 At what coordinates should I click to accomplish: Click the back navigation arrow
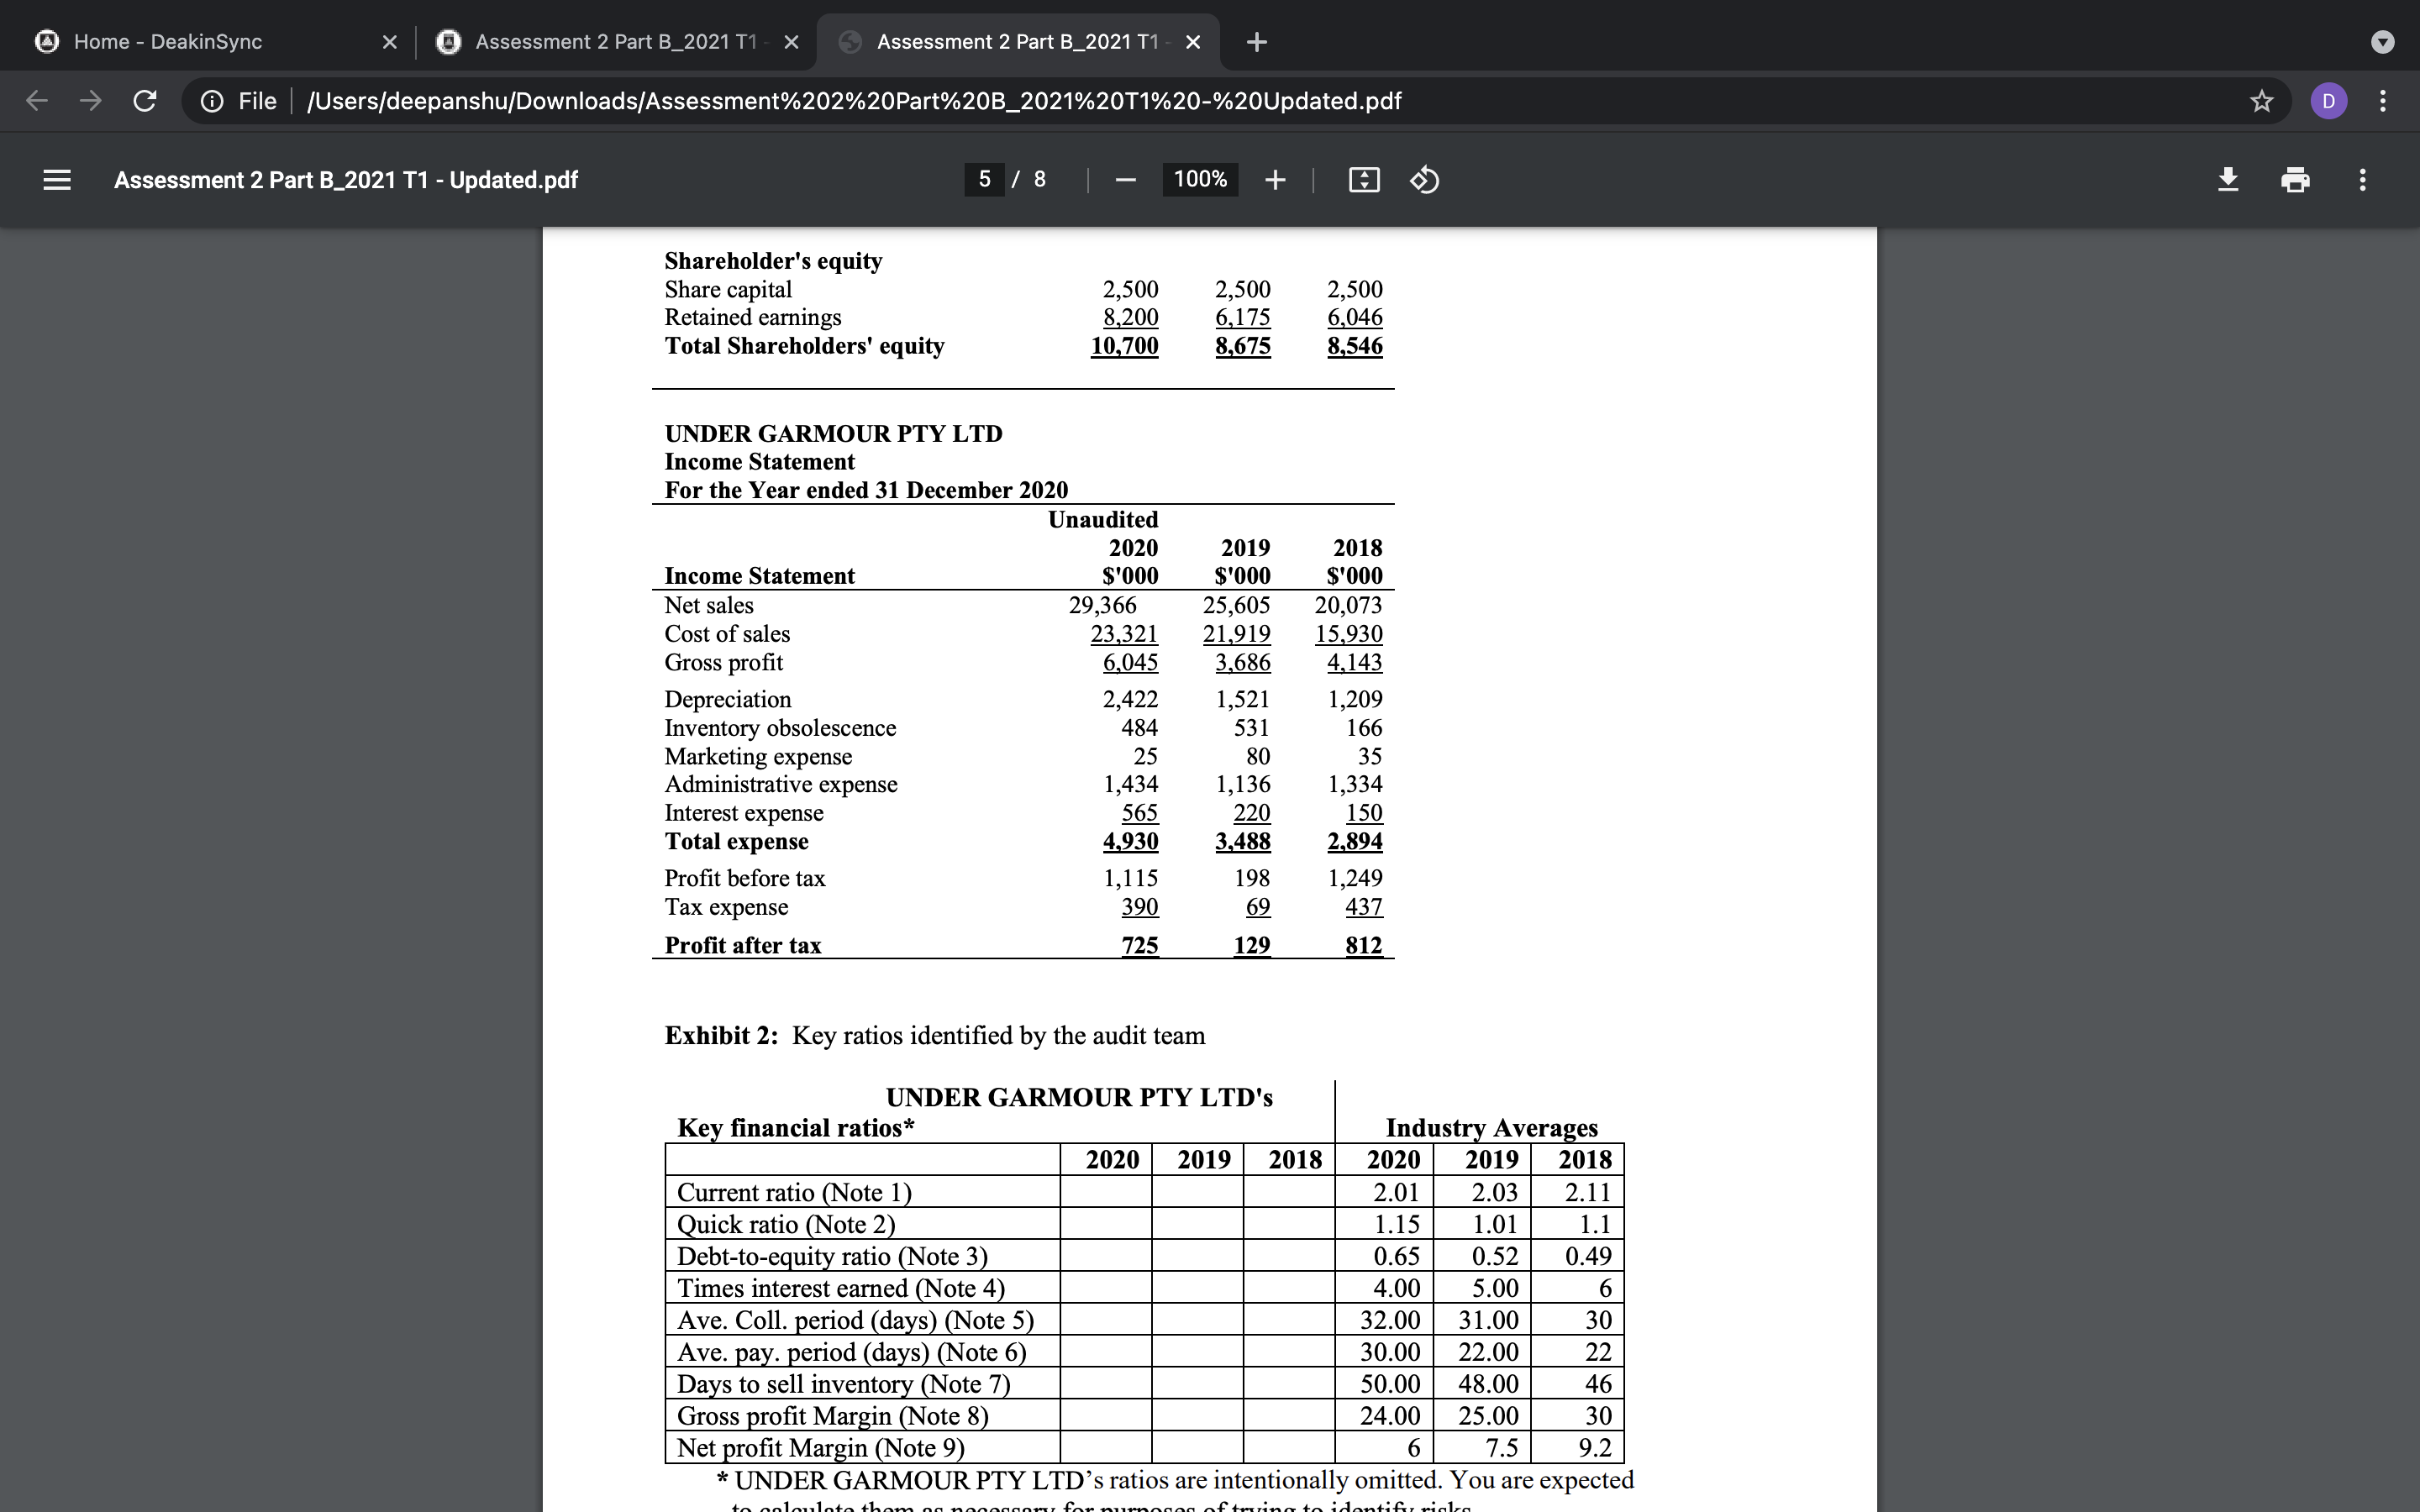click(x=36, y=100)
